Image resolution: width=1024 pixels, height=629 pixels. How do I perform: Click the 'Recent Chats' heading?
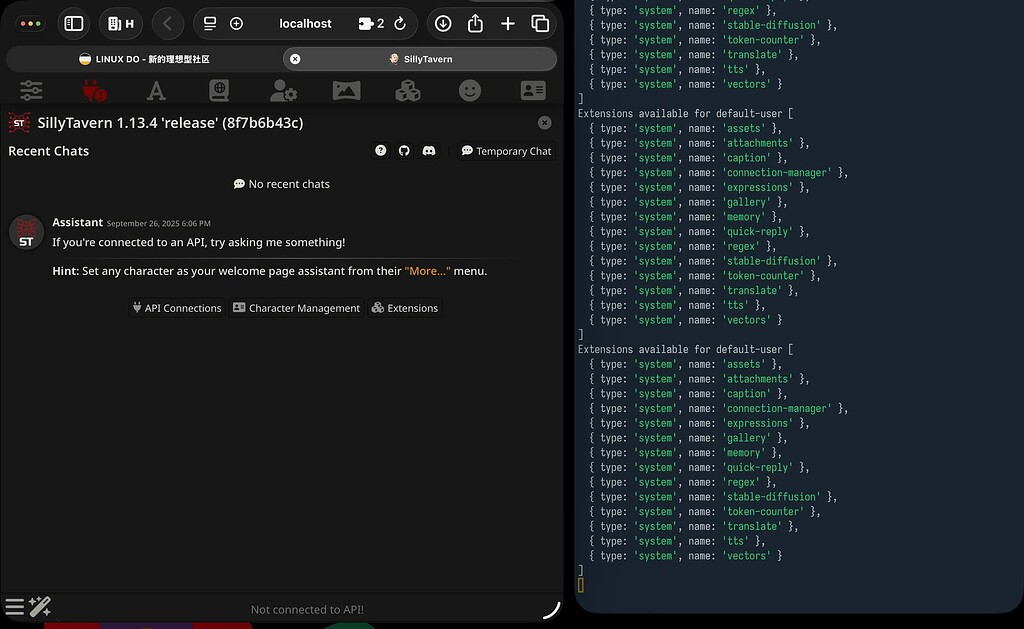click(48, 151)
